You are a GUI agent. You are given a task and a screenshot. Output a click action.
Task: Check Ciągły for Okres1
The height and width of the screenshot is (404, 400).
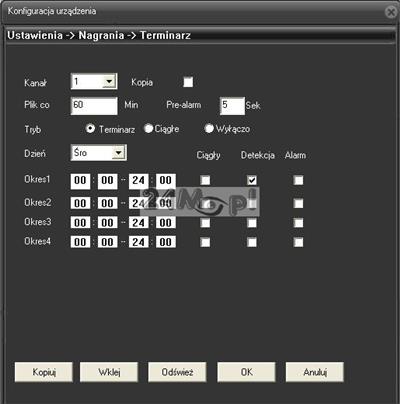point(205,180)
